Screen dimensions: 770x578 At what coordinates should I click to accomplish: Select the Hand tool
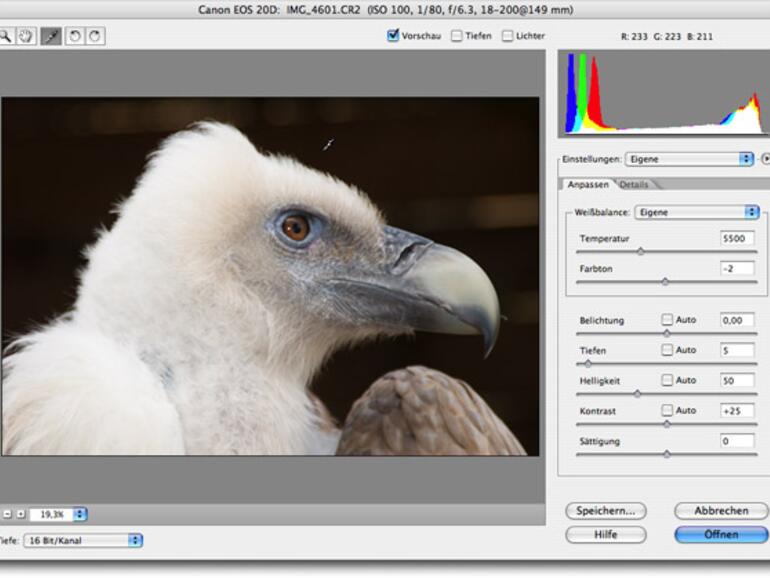coord(26,36)
